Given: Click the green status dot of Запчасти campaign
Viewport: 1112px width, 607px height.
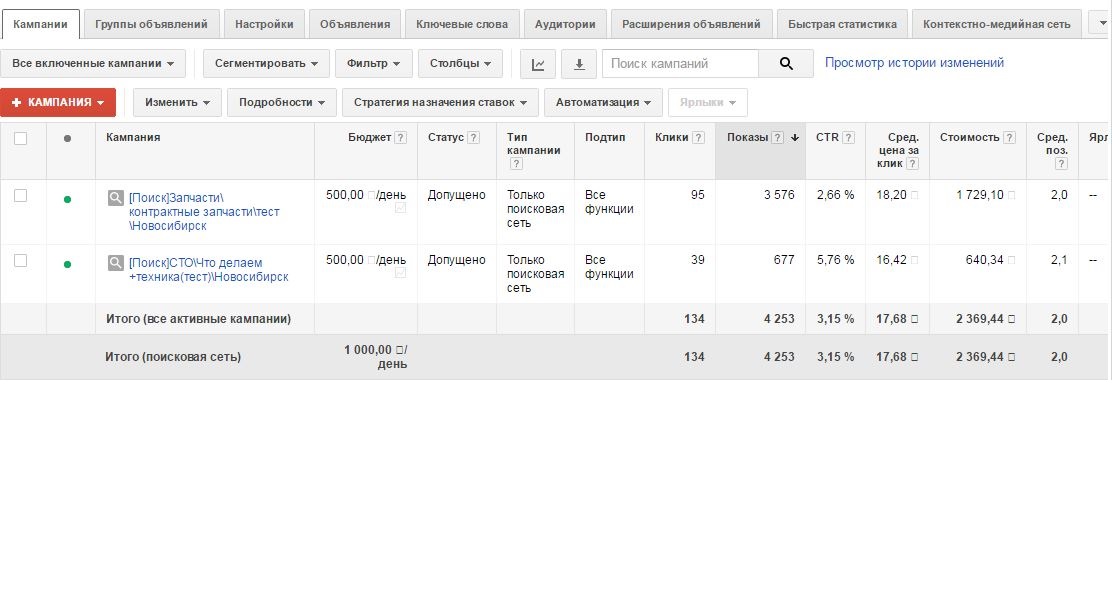Looking at the screenshot, I should point(67,199).
